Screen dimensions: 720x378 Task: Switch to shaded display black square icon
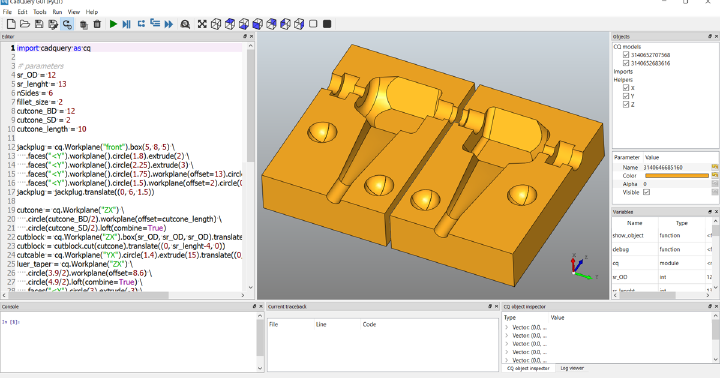(327, 24)
